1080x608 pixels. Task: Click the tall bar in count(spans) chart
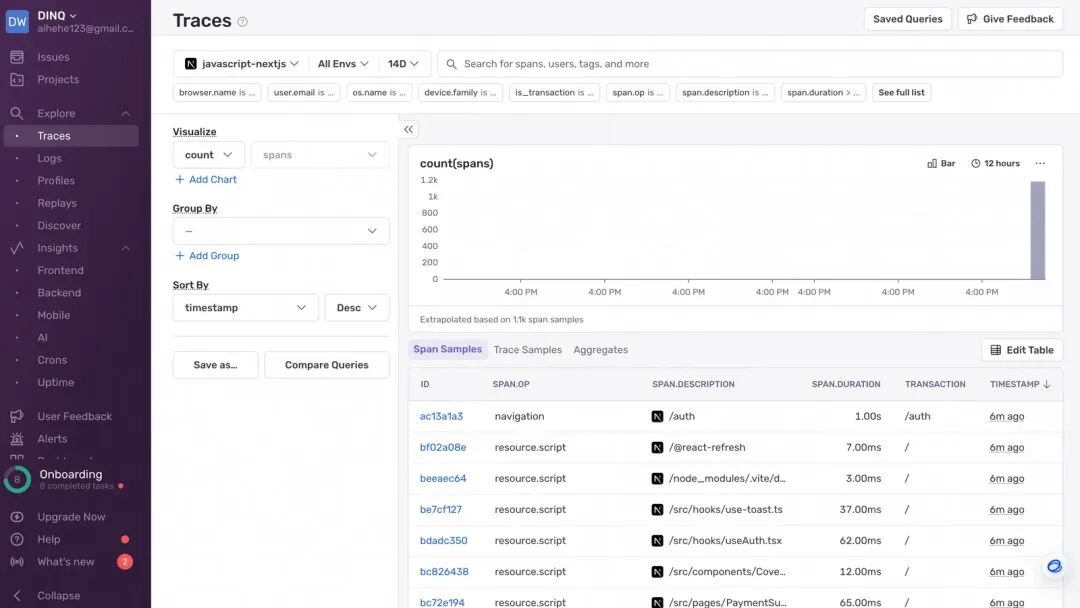[1037, 230]
